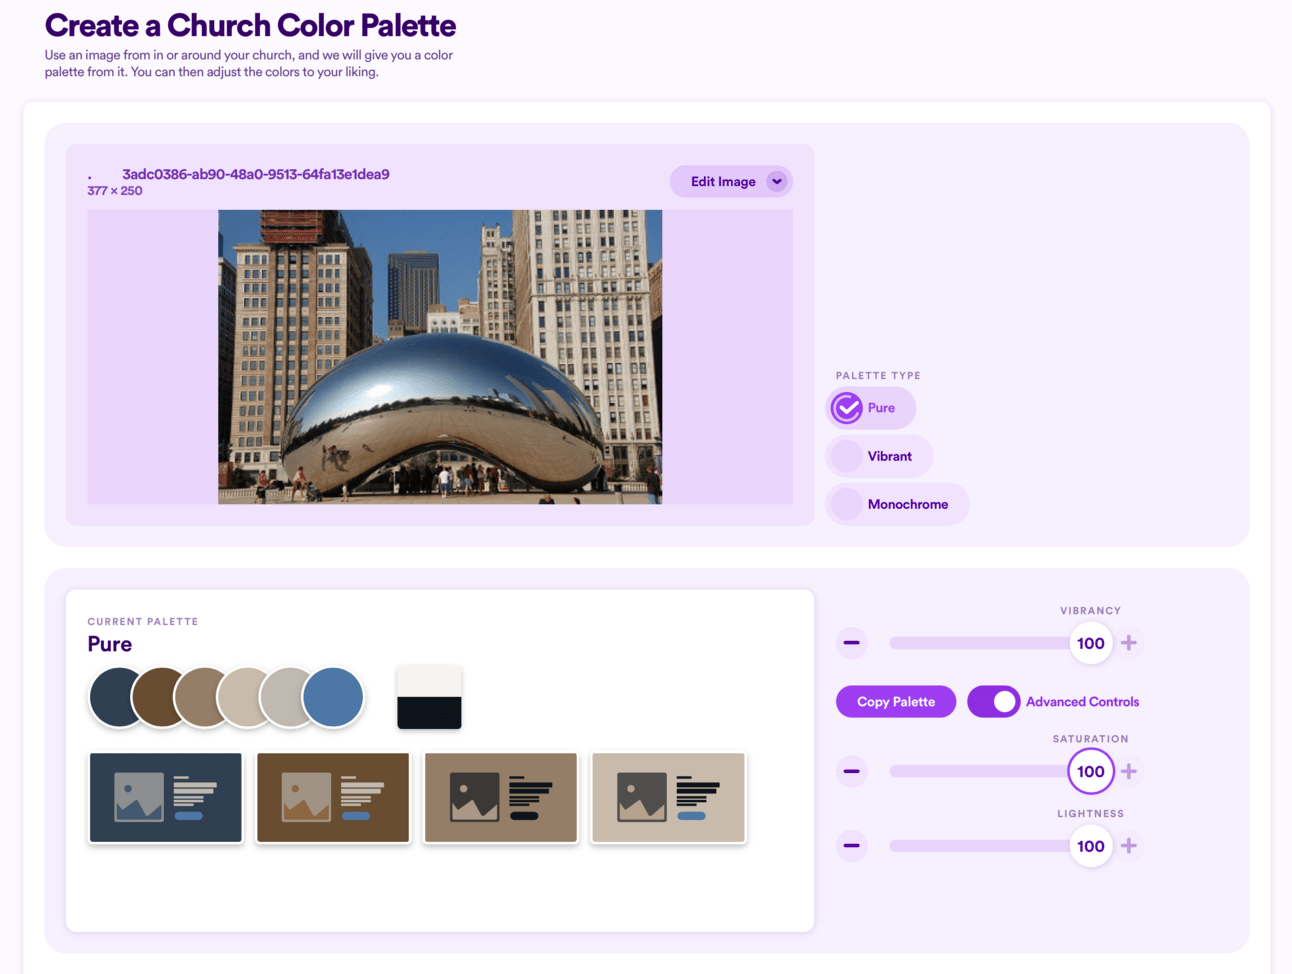Image resolution: width=1292 pixels, height=974 pixels.
Task: Click the Palette Type label
Action: click(878, 376)
